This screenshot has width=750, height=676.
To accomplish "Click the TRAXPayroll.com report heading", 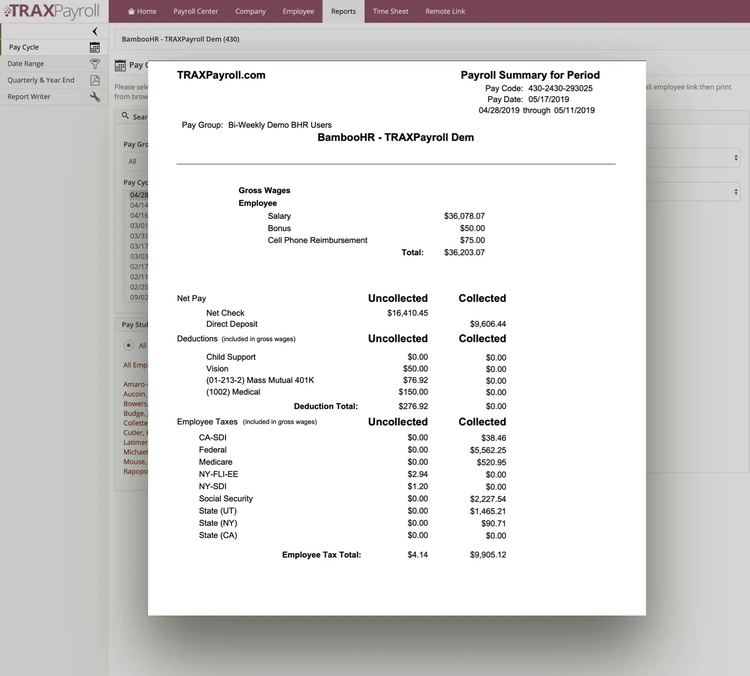I will [x=221, y=75].
